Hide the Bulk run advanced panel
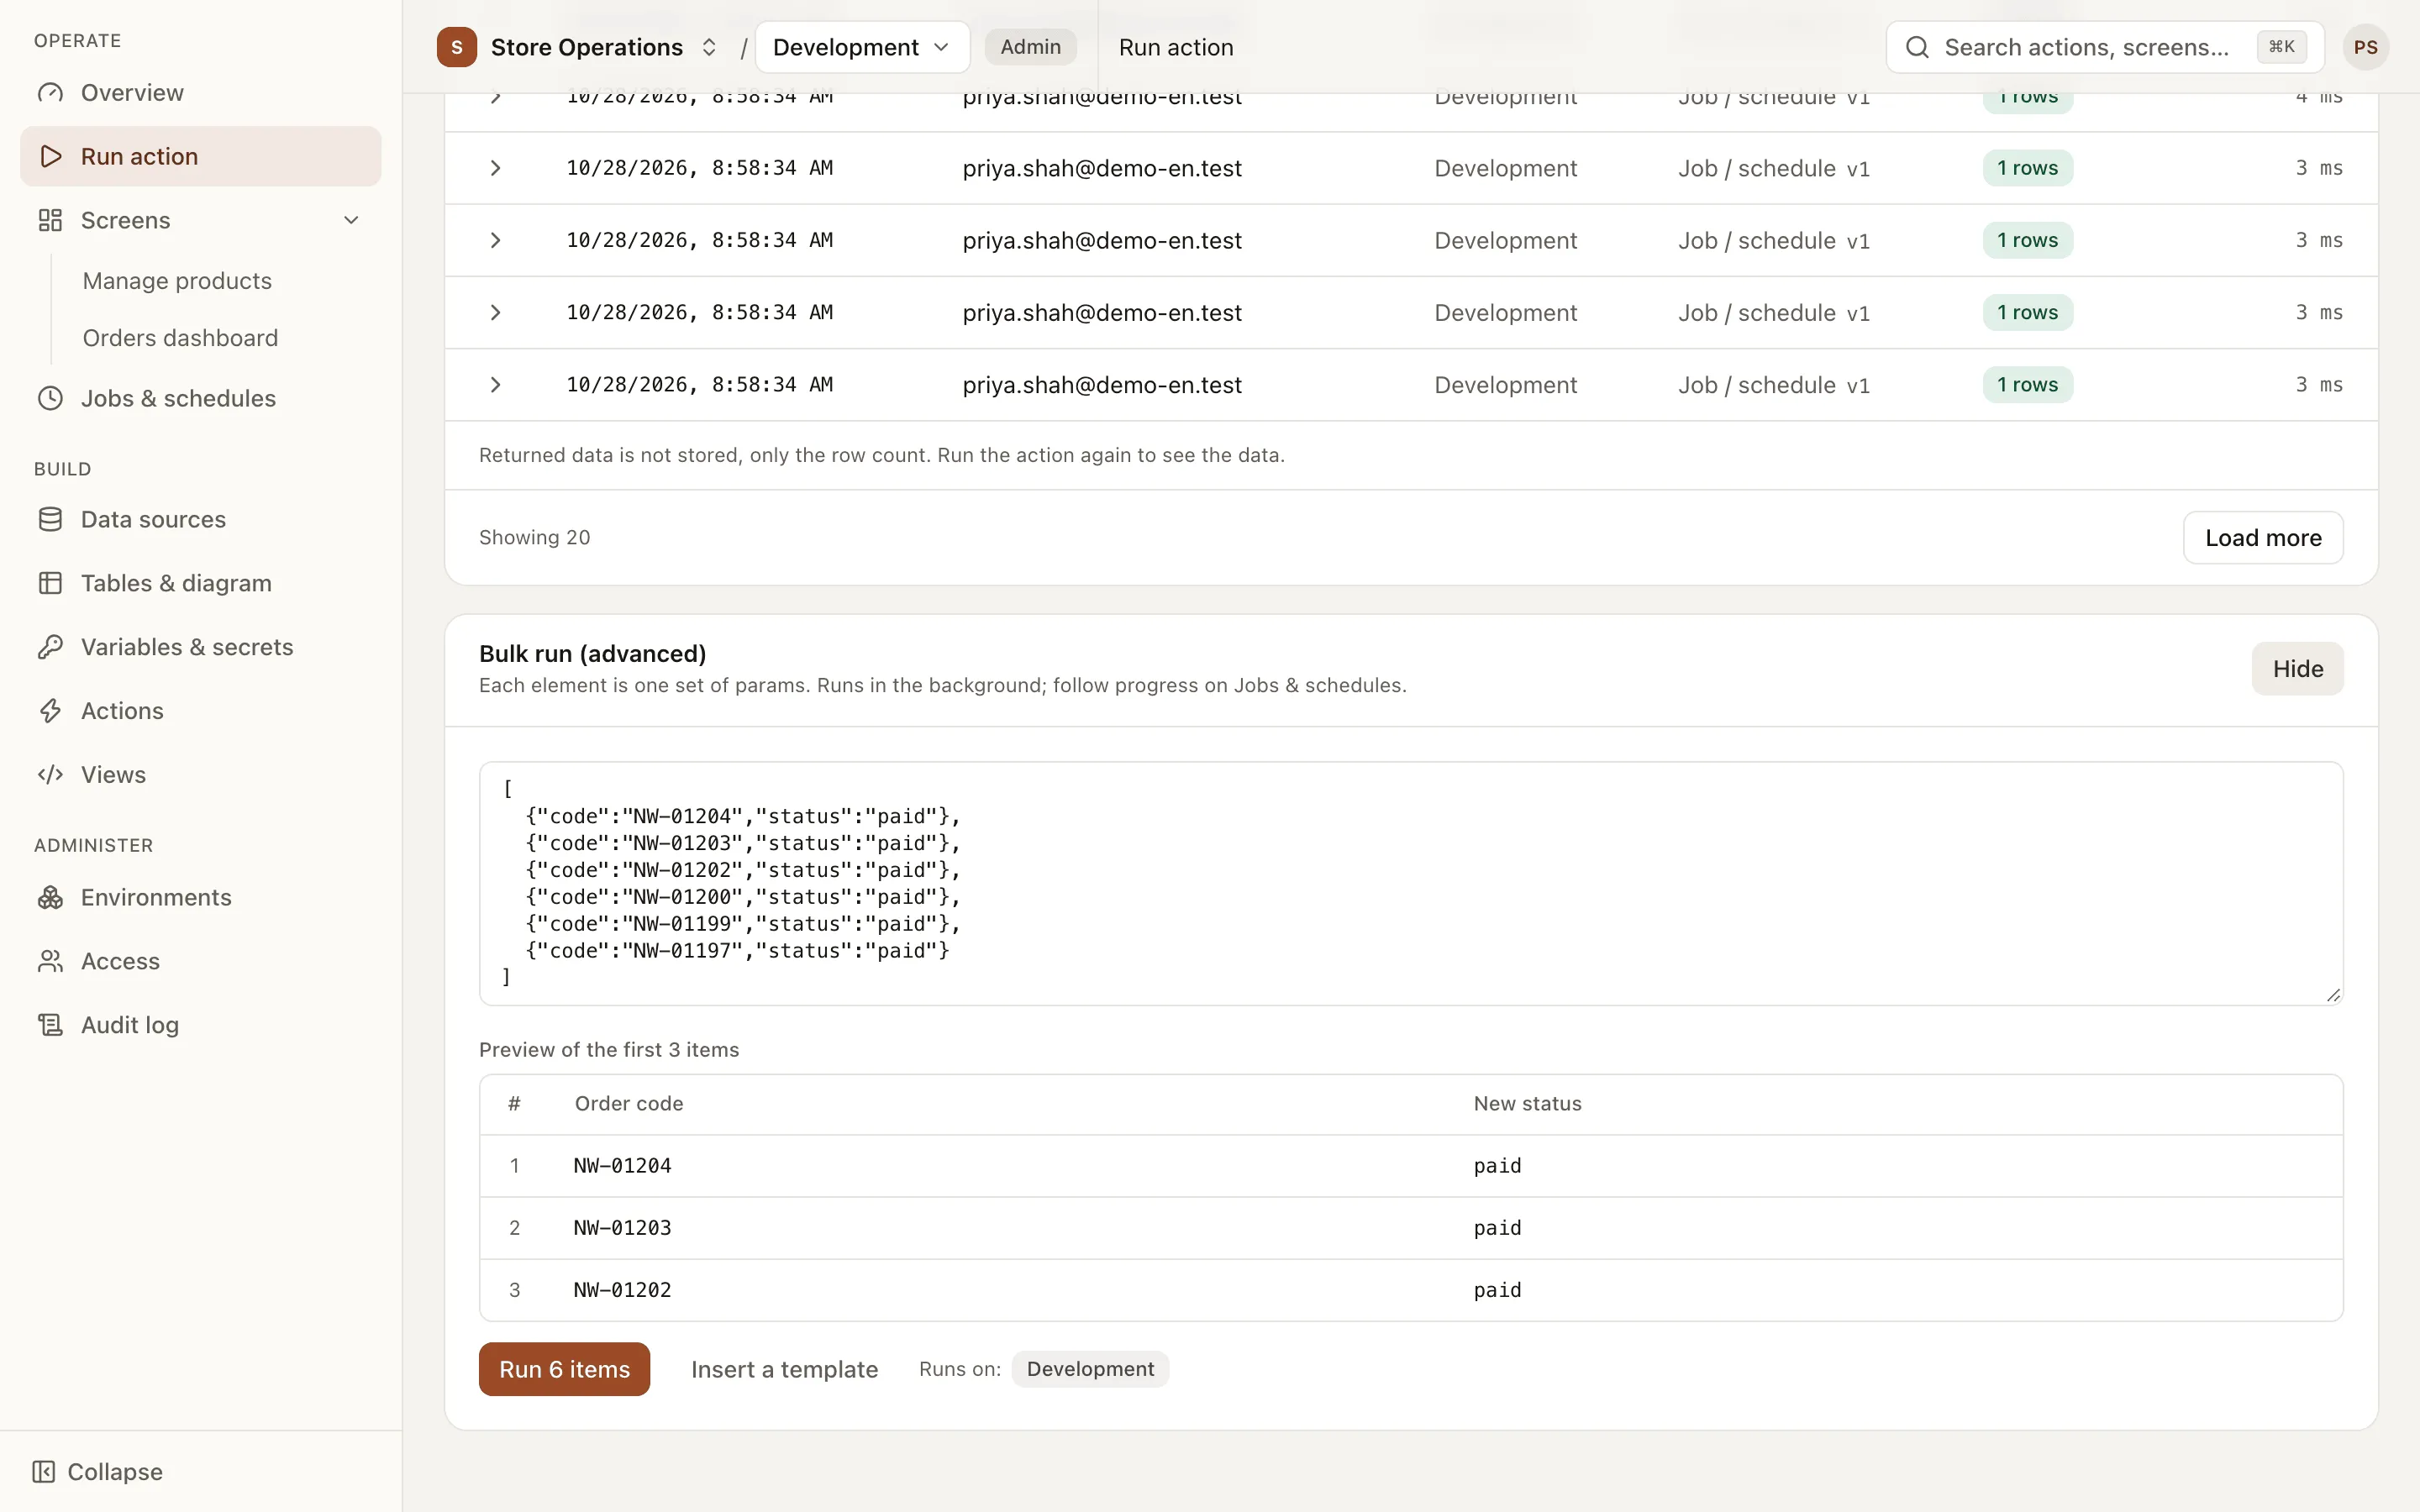This screenshot has height=1512, width=2420. pos(2297,669)
